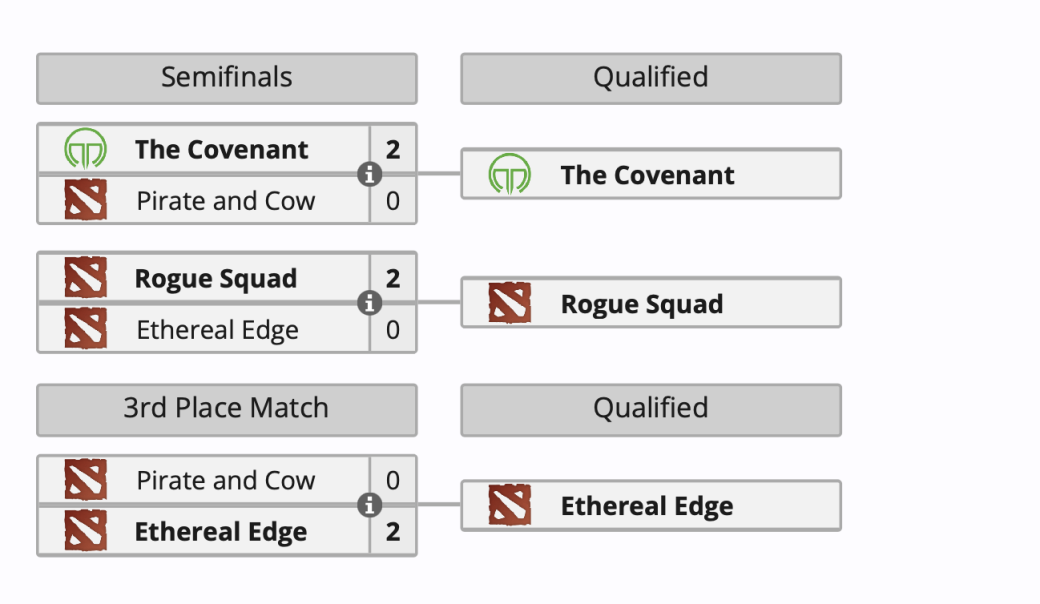The width and height of the screenshot is (1040, 604).
Task: Select the top Qualified header
Action: point(651,78)
